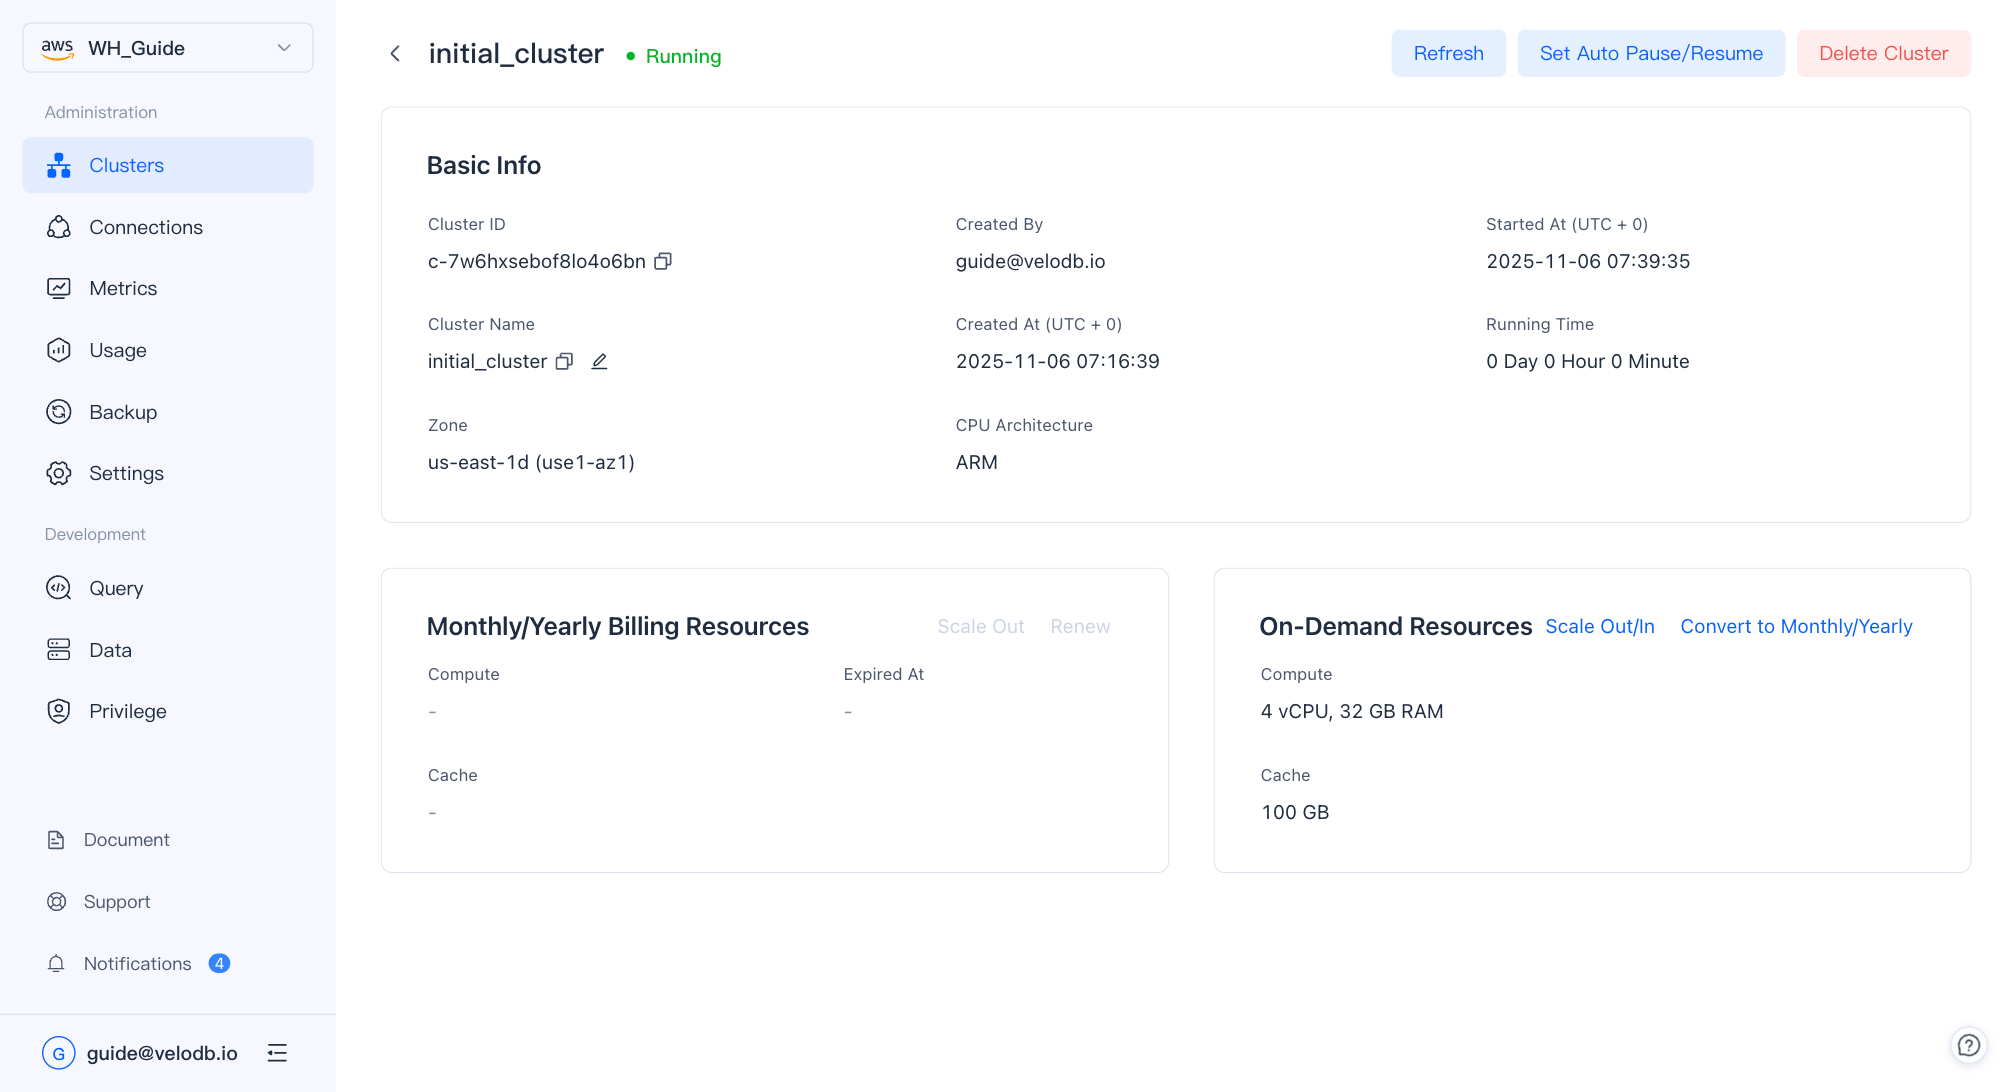Open Scale Out/In for On-Demand Resources
The width and height of the screenshot is (2016, 1092).
pyautogui.click(x=1600, y=626)
